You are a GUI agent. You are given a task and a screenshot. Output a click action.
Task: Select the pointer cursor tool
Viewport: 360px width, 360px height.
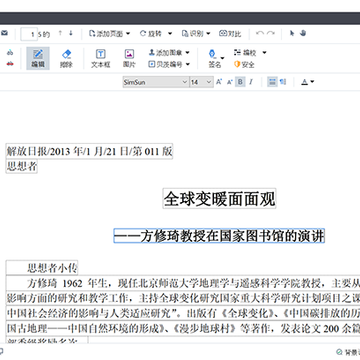tap(292, 33)
